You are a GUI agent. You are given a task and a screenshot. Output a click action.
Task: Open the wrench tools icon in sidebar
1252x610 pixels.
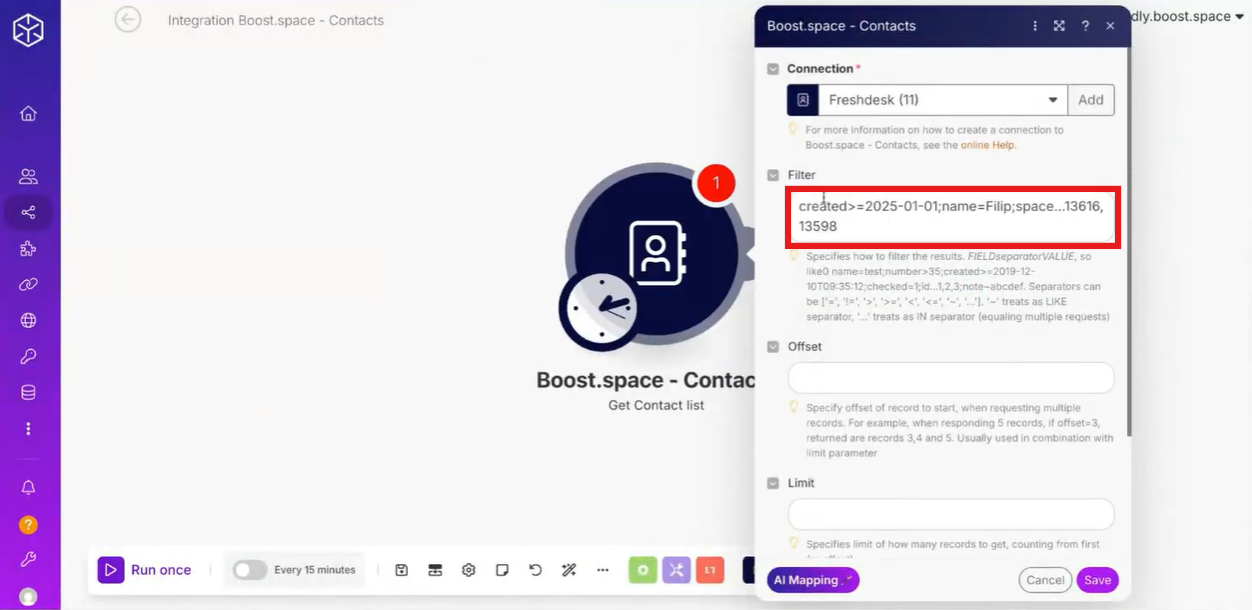[28, 560]
